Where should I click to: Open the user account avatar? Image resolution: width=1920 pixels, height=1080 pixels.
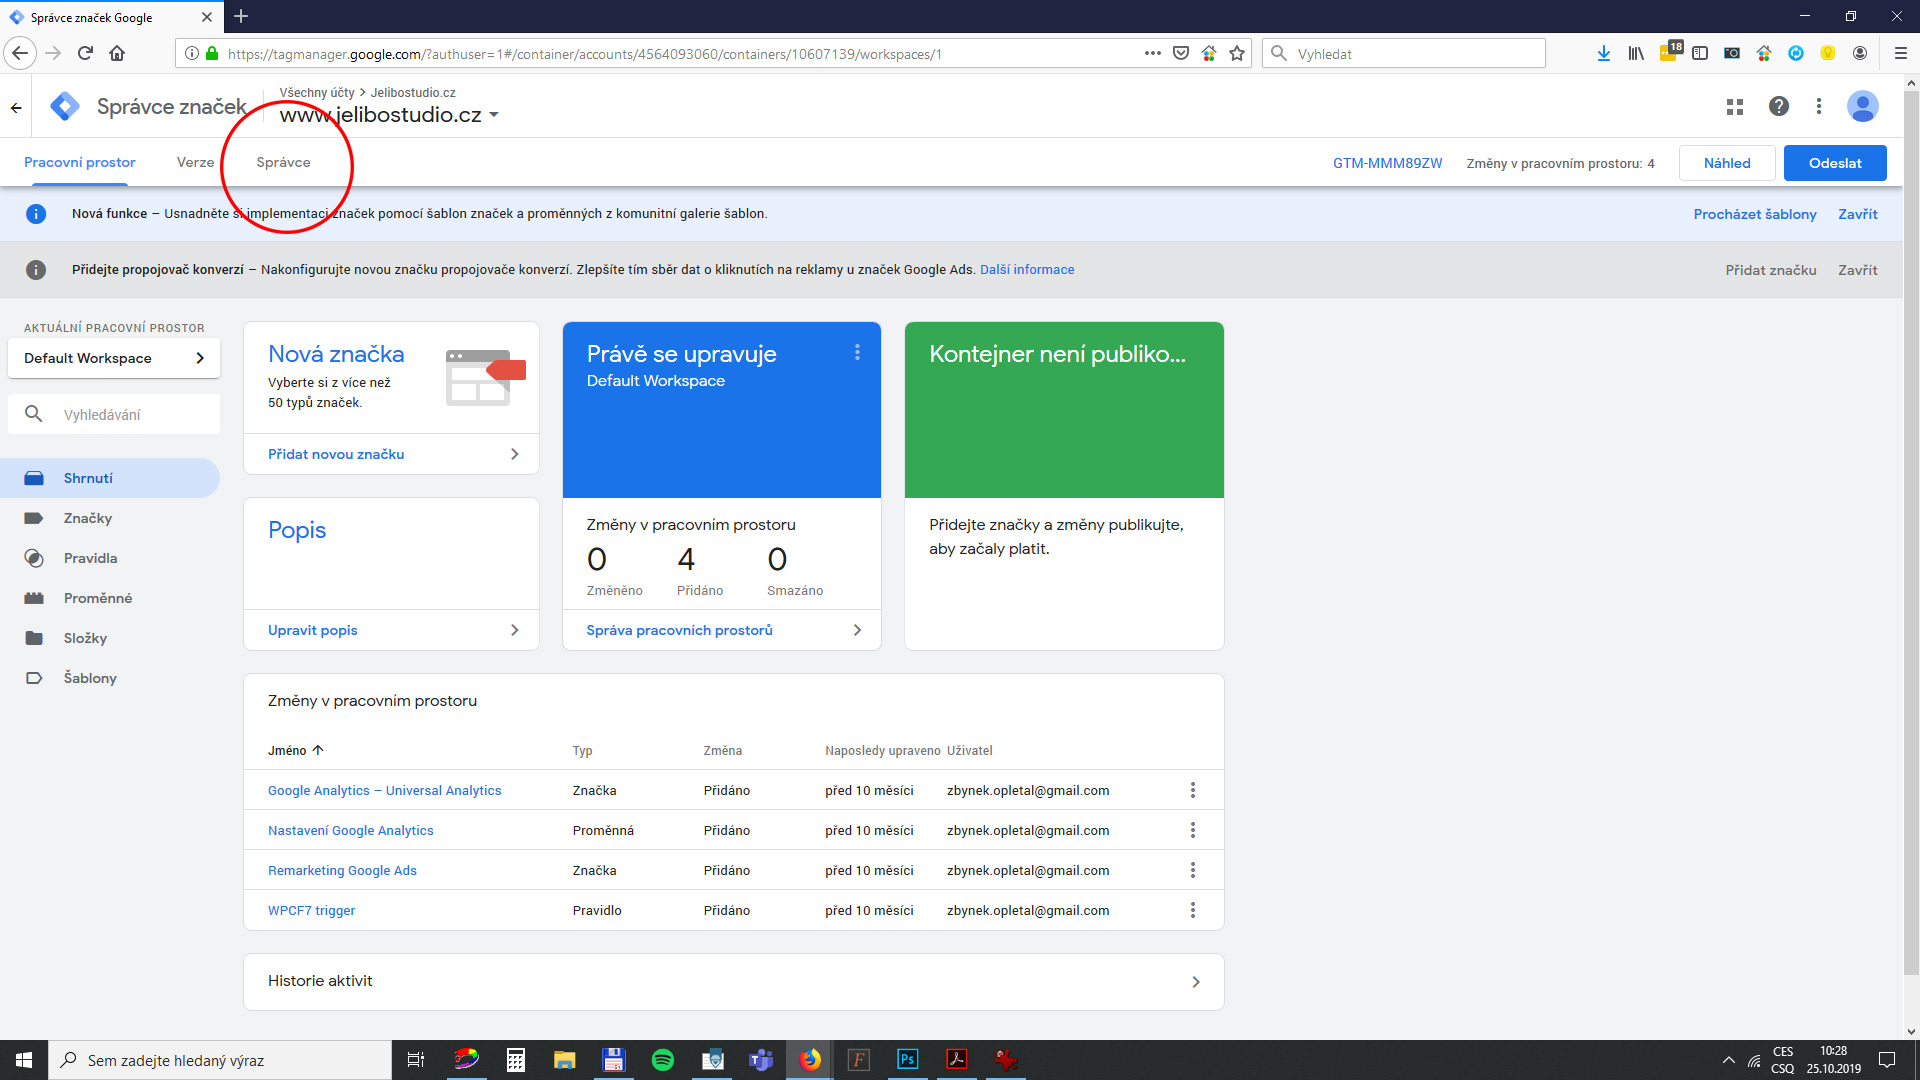pos(1862,106)
